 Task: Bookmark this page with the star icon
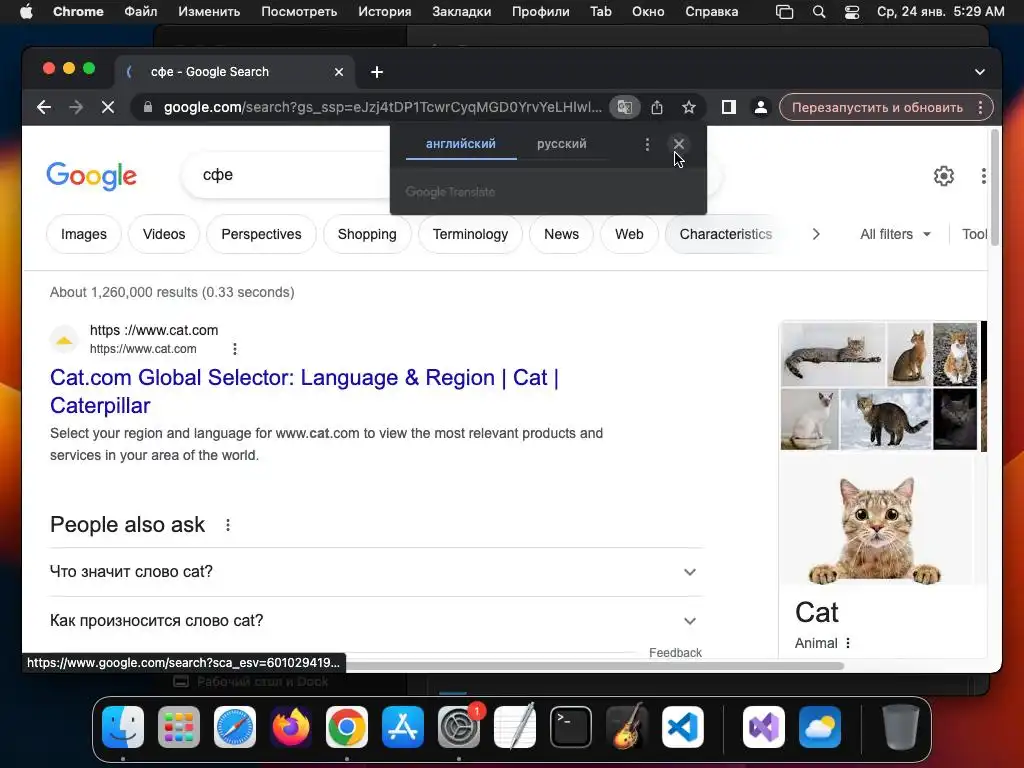tap(688, 107)
